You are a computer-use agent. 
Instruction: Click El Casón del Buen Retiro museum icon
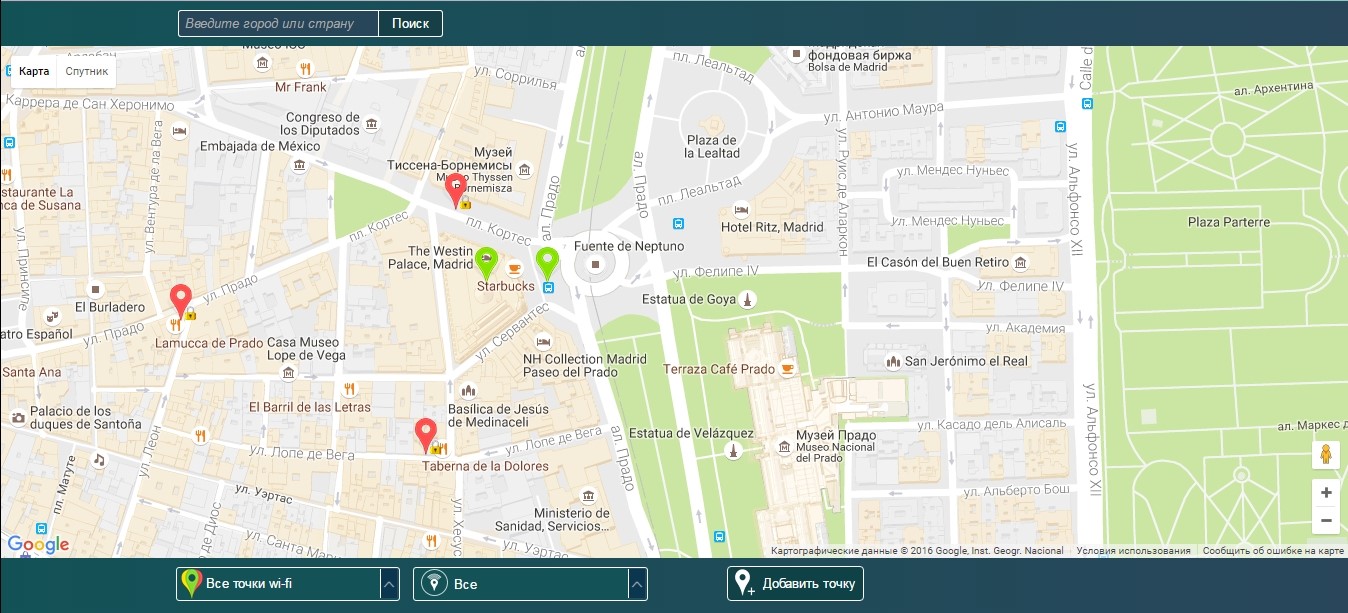coord(1021,263)
